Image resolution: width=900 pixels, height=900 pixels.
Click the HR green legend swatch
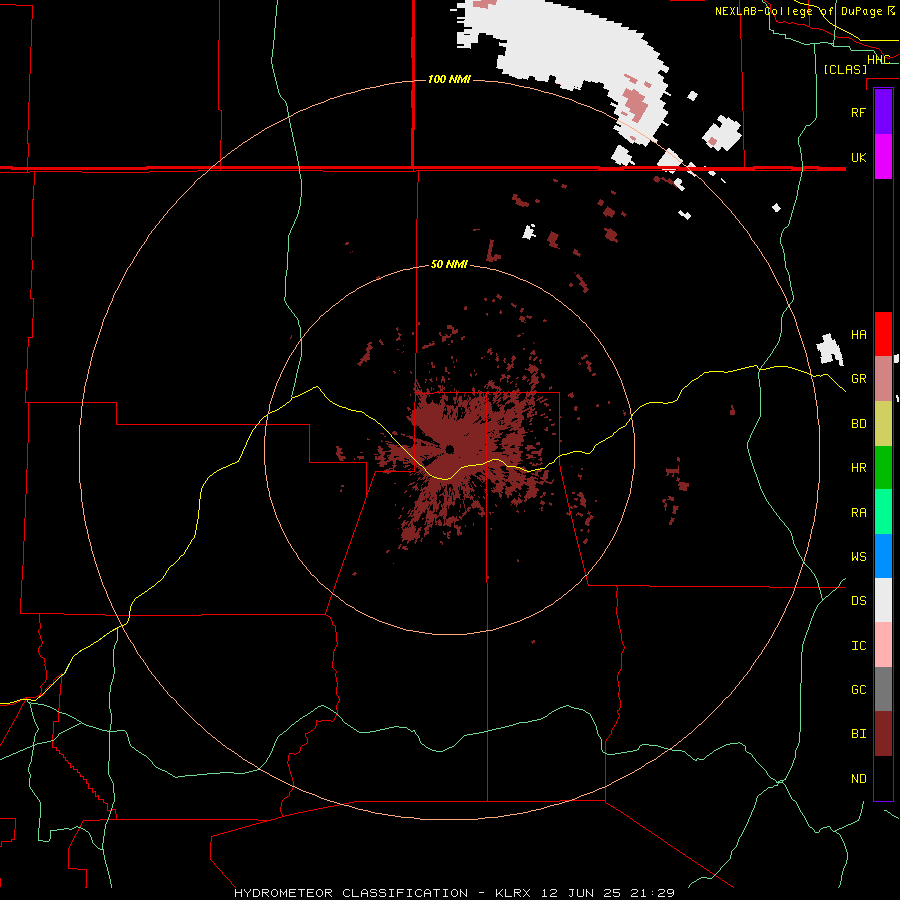883,467
